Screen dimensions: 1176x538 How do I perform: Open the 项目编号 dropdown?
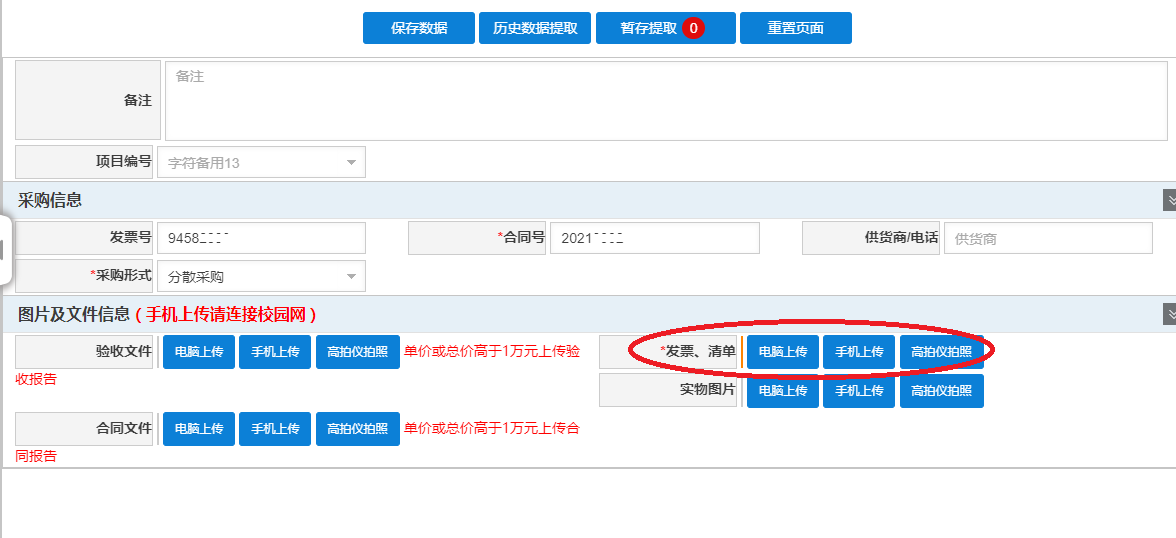click(x=261, y=162)
